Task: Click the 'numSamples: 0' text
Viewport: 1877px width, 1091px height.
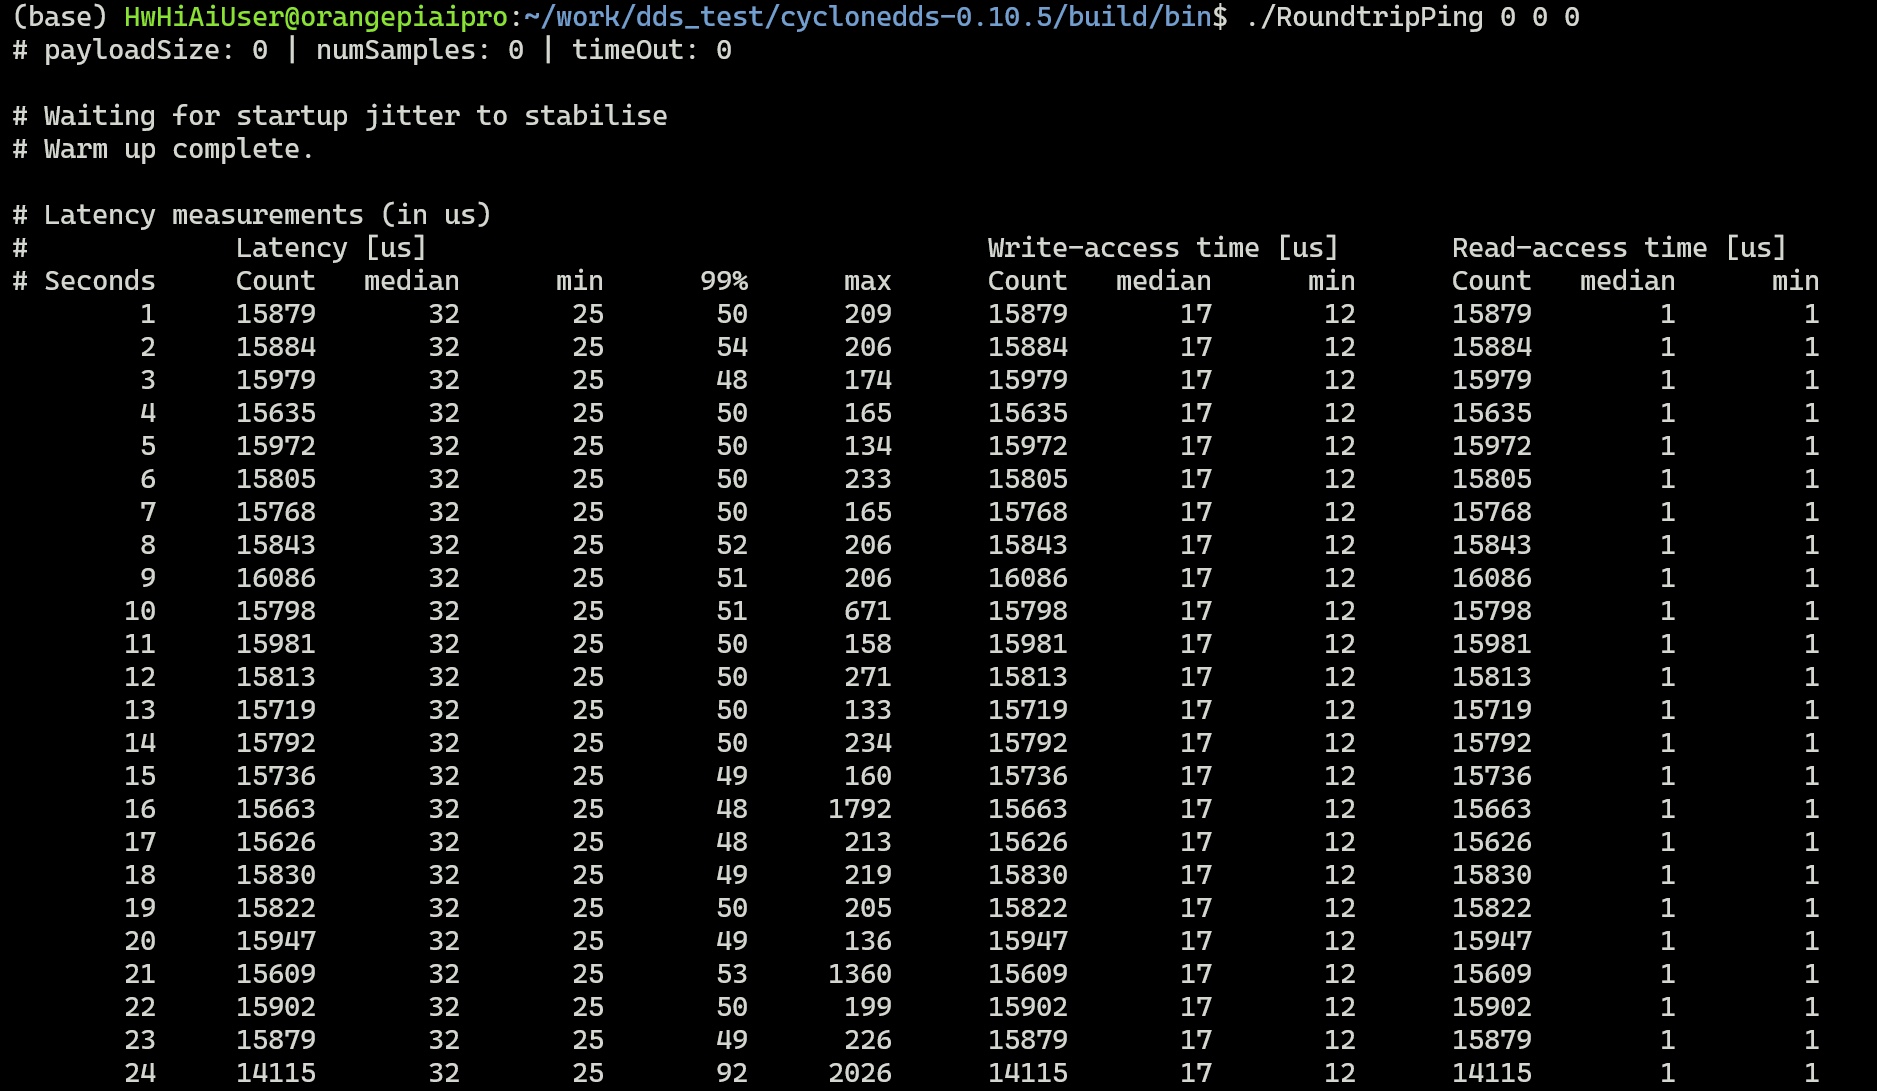Action: pyautogui.click(x=420, y=50)
